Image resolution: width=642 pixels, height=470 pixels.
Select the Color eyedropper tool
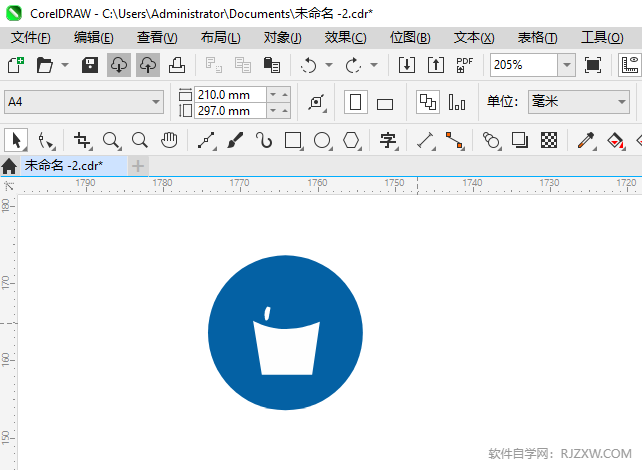point(586,140)
